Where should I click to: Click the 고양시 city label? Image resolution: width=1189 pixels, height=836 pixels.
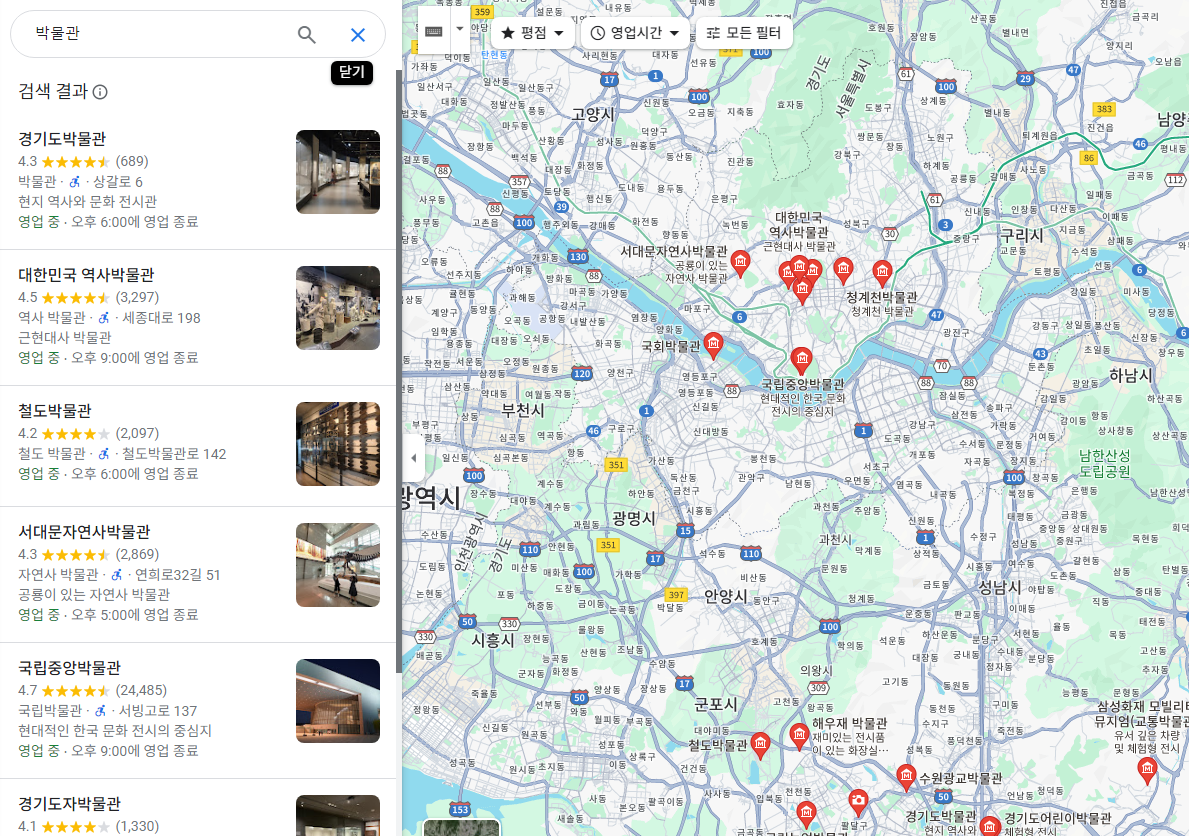click(593, 114)
